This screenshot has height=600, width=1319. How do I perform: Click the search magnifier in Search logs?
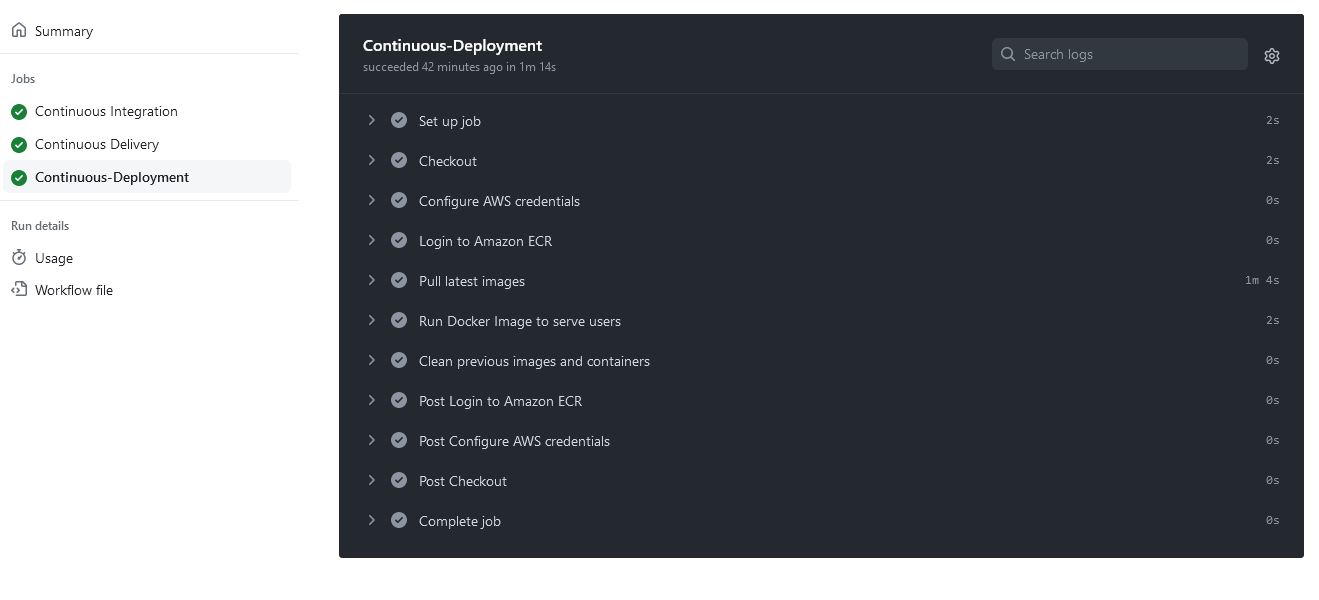pyautogui.click(x=1008, y=54)
